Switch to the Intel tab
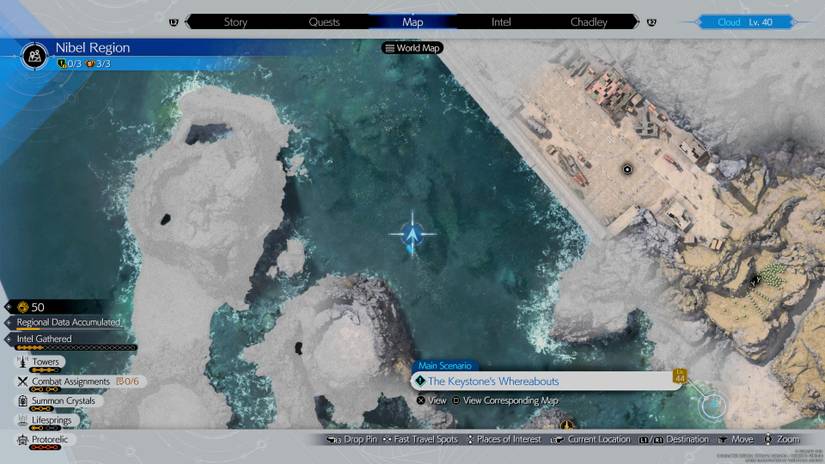 point(501,21)
